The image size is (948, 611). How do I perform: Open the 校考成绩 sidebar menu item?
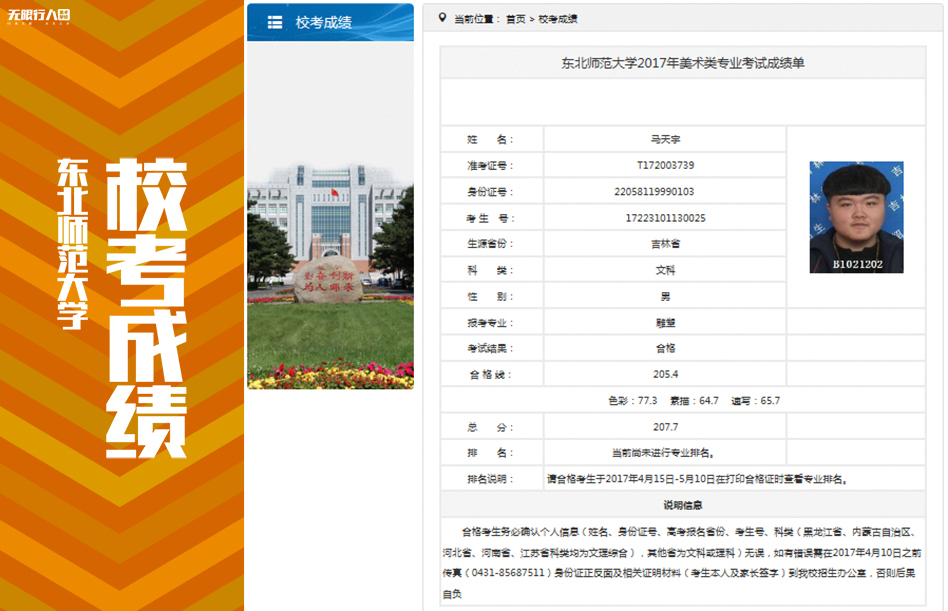[x=330, y=22]
